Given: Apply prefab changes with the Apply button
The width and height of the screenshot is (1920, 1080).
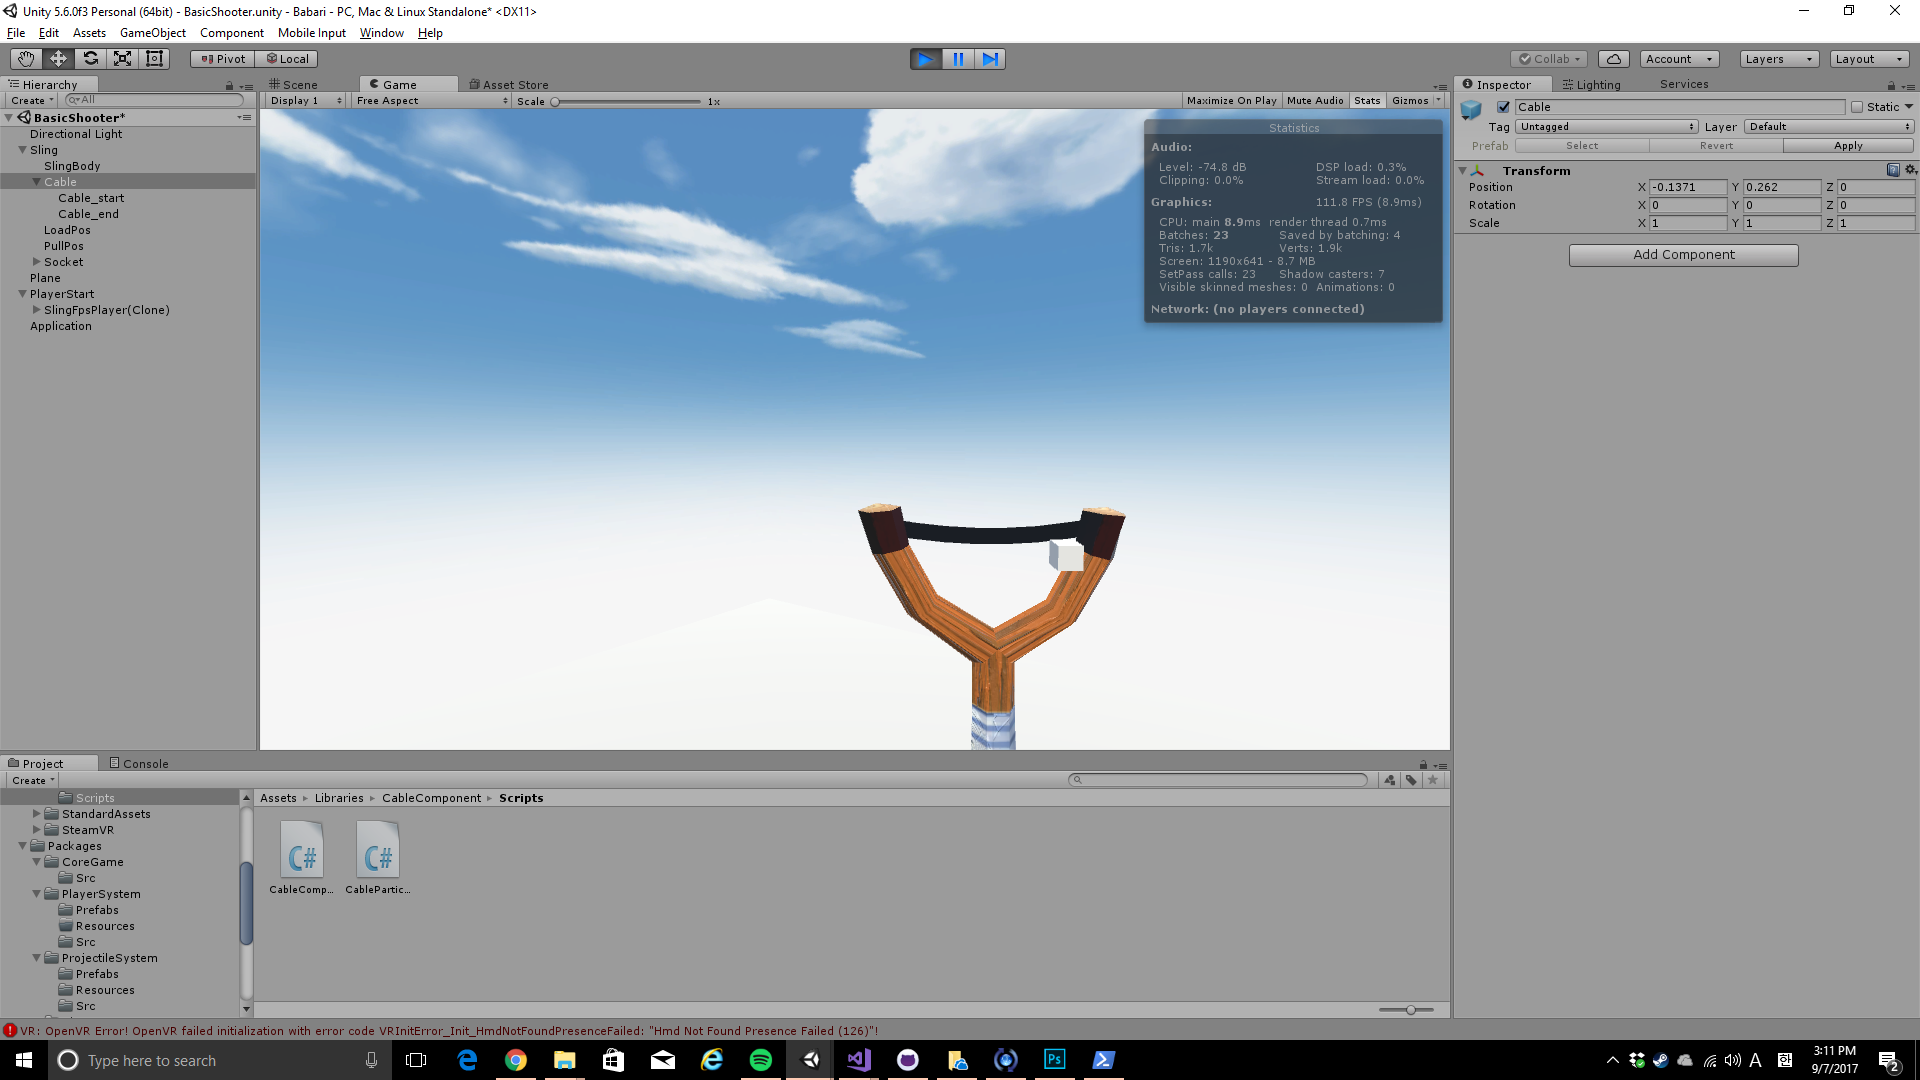Looking at the screenshot, I should point(1848,145).
